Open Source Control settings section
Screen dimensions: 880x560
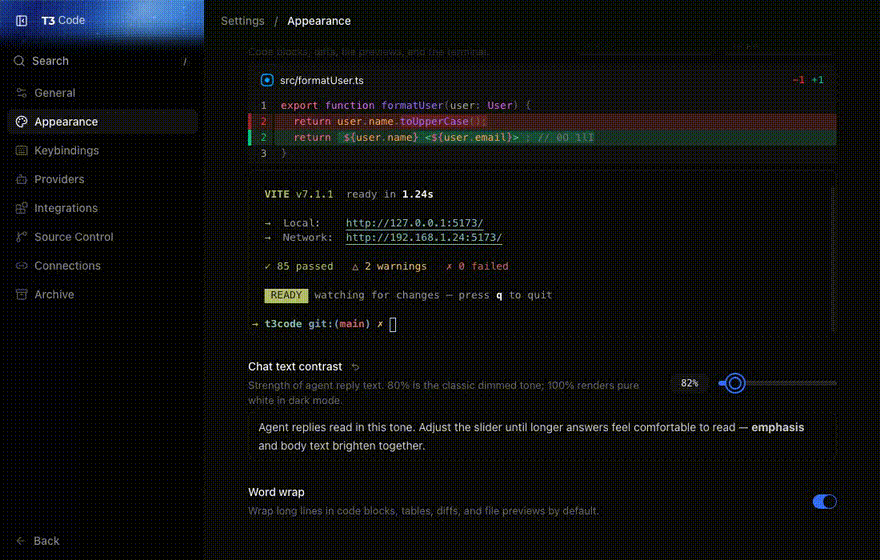pos(102,237)
